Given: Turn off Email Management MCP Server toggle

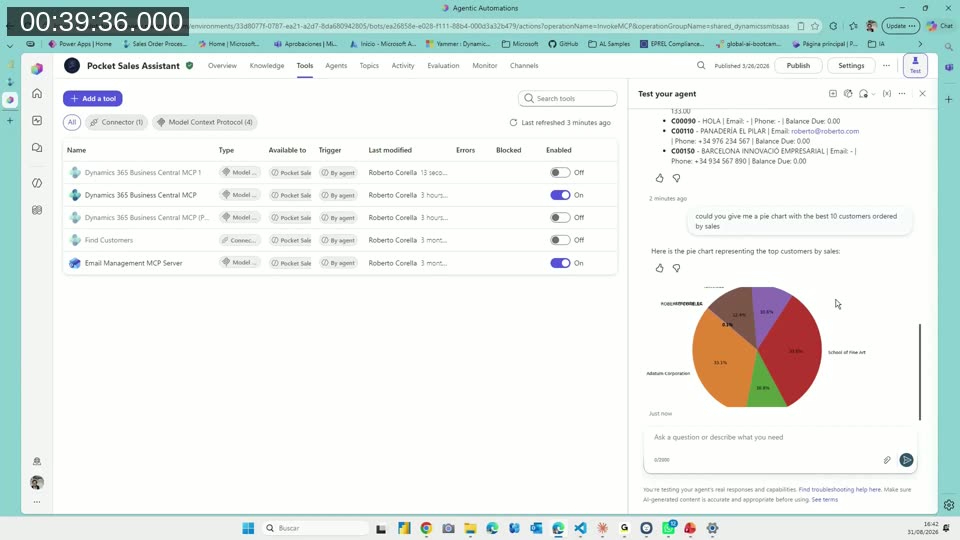Looking at the screenshot, I should point(560,263).
